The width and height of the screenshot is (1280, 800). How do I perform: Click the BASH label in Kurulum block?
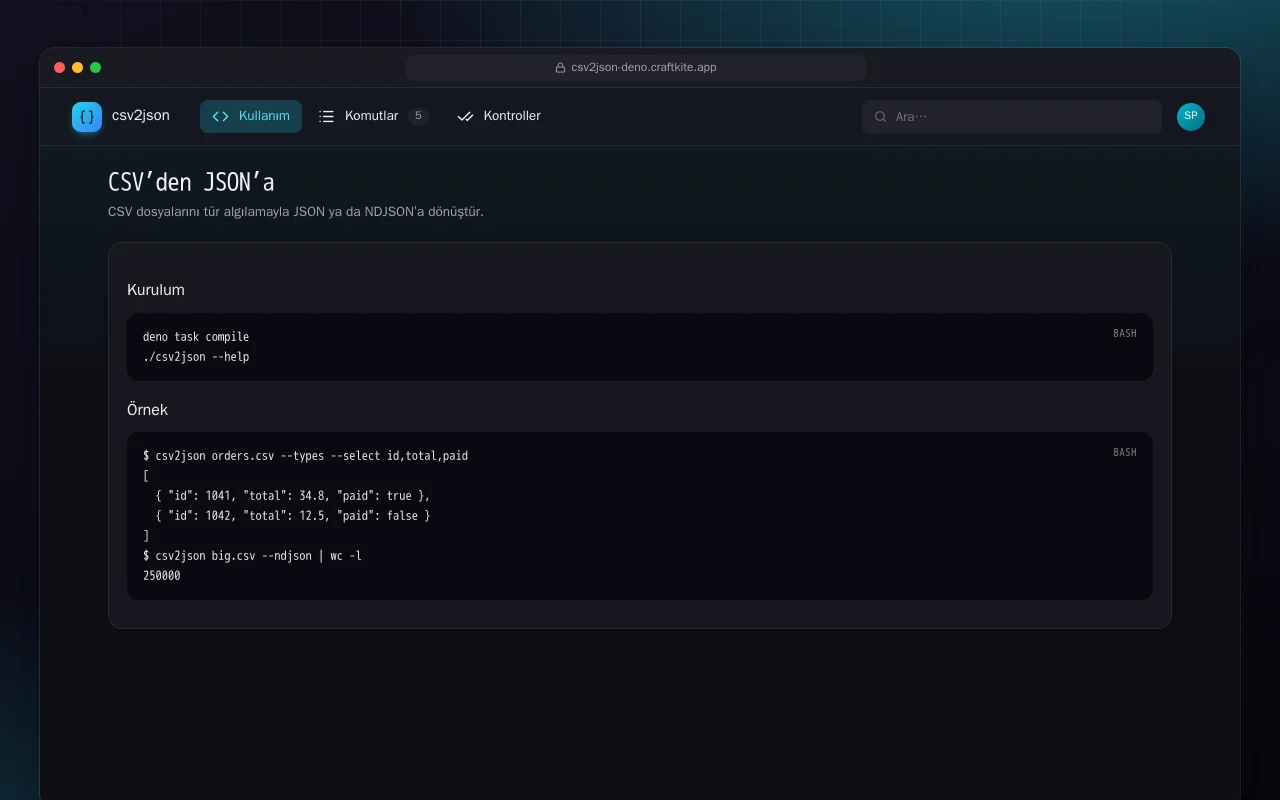1125,333
